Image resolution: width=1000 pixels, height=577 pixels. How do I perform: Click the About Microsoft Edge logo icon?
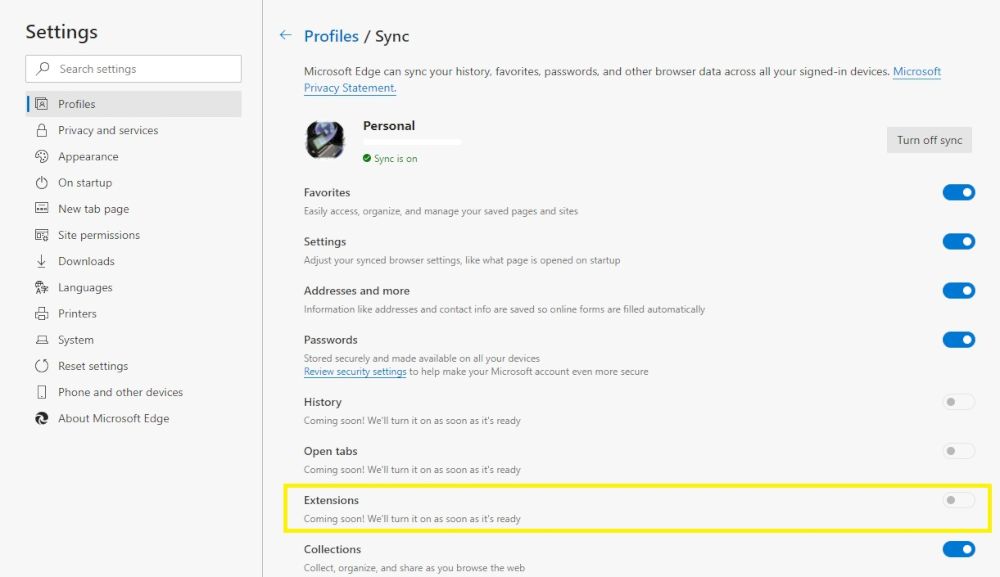pyautogui.click(x=41, y=418)
